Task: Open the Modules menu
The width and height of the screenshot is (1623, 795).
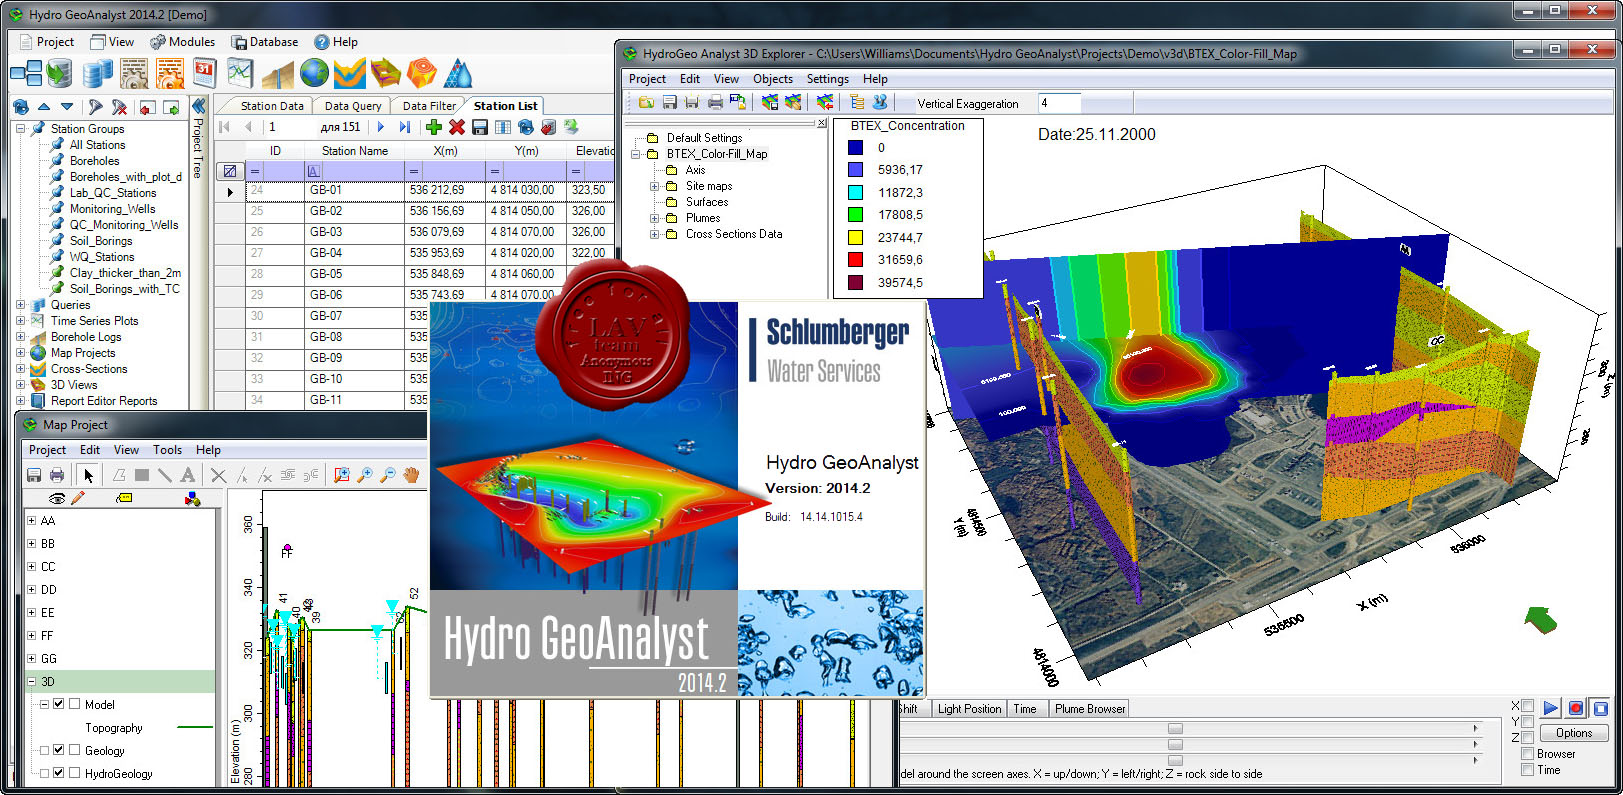Action: [x=182, y=42]
